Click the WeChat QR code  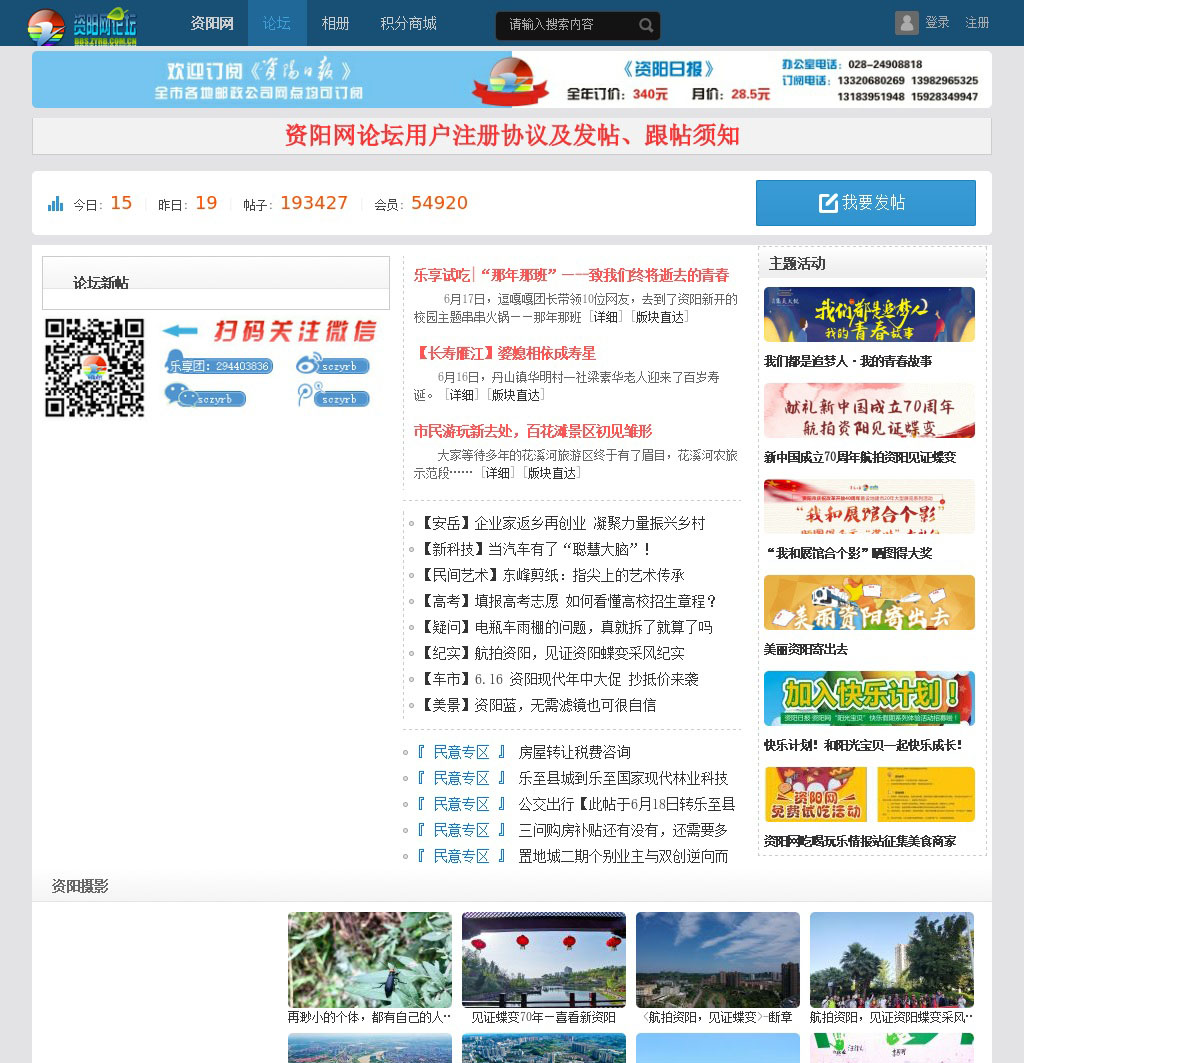95,367
